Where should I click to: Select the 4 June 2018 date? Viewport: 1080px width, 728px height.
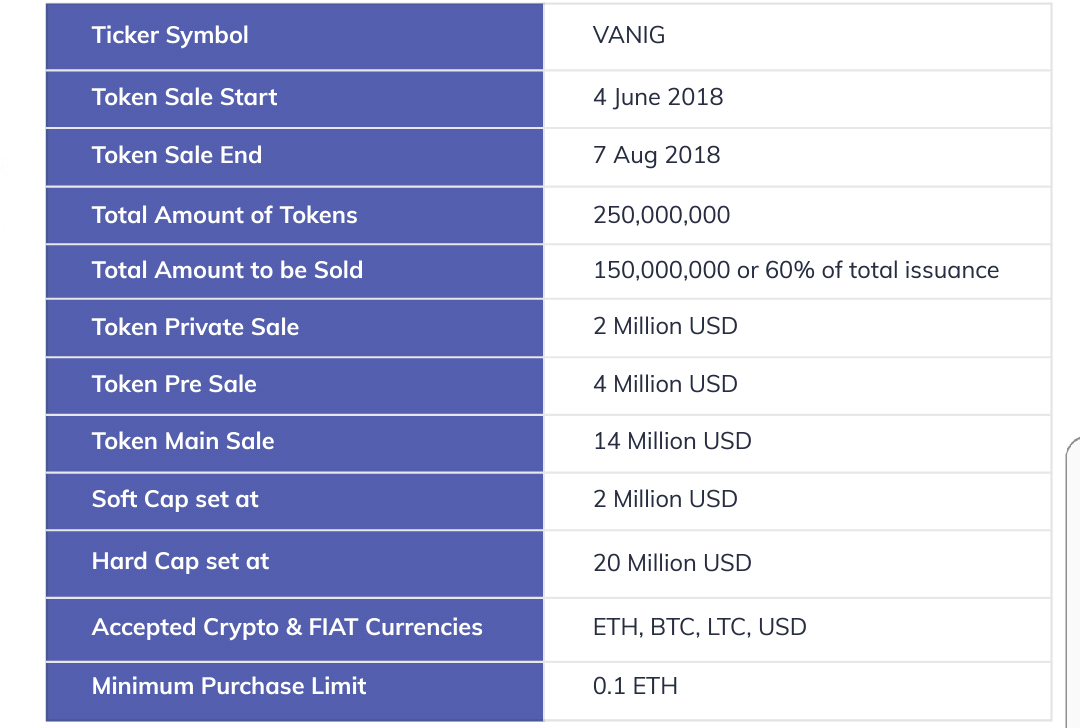[x=658, y=98]
